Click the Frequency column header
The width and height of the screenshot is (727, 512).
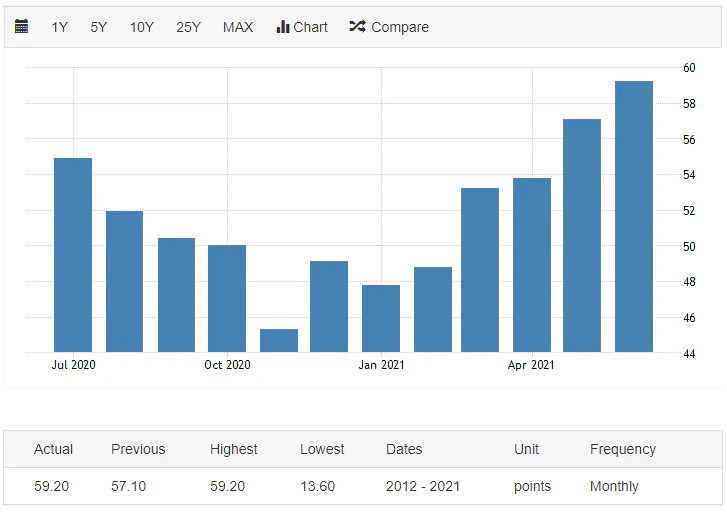[x=622, y=449]
